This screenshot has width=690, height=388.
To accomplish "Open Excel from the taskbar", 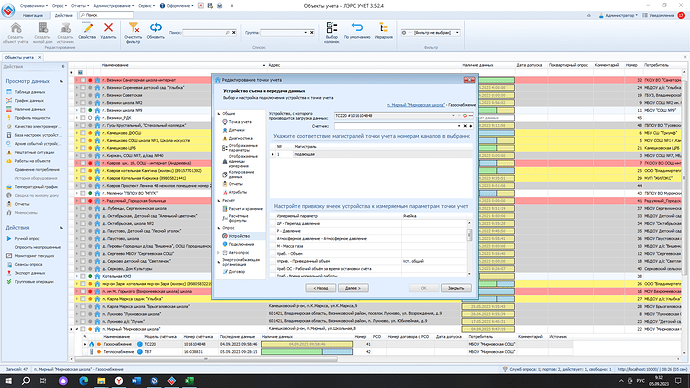I will point(189,381).
